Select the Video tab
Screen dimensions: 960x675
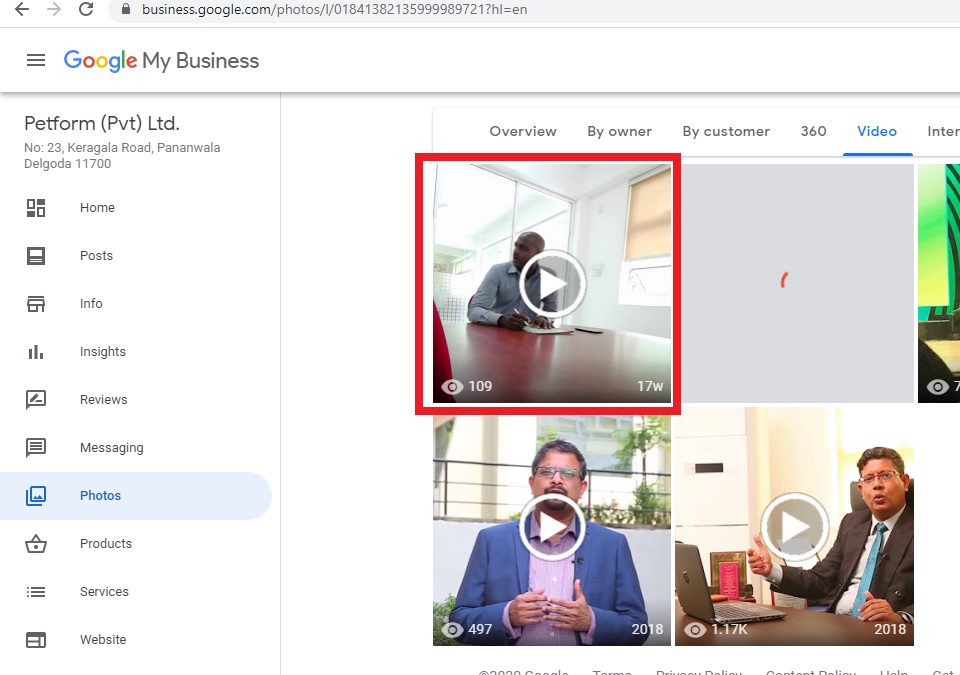pyautogui.click(x=877, y=131)
